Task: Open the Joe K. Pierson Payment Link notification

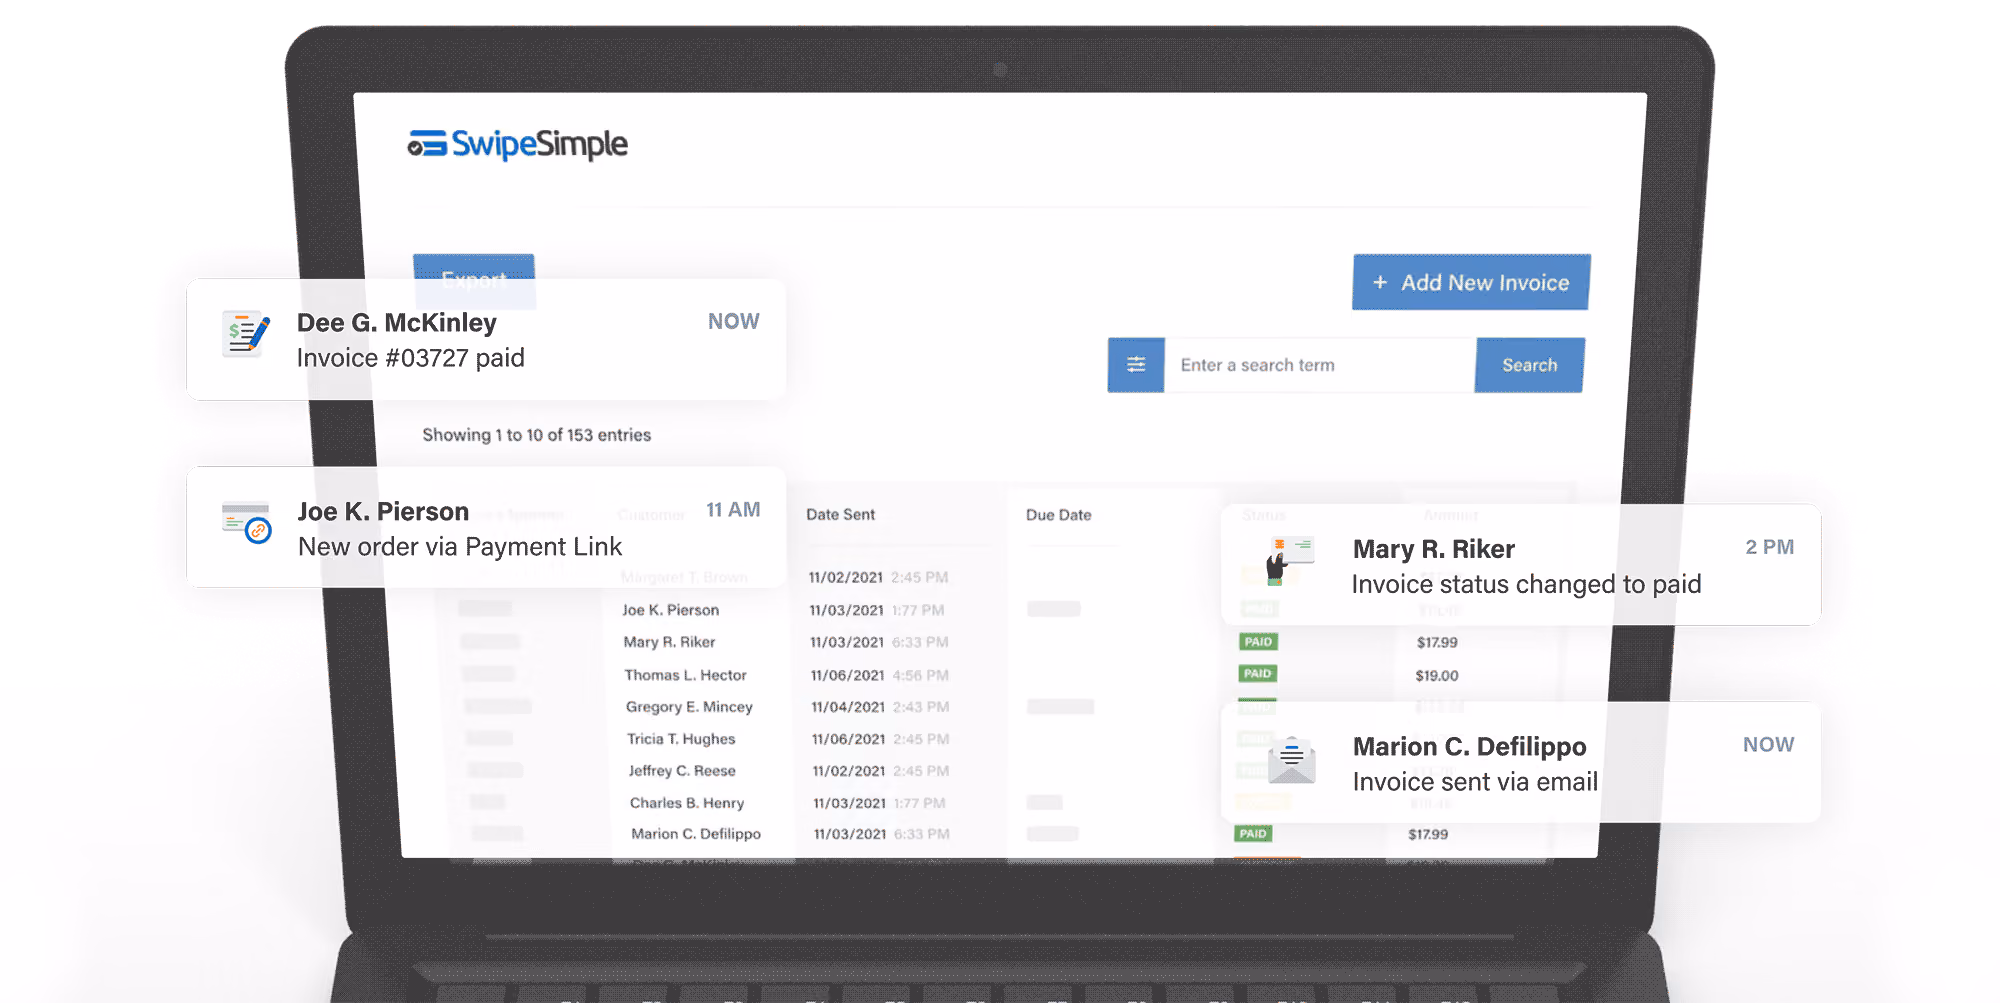Action: (486, 528)
